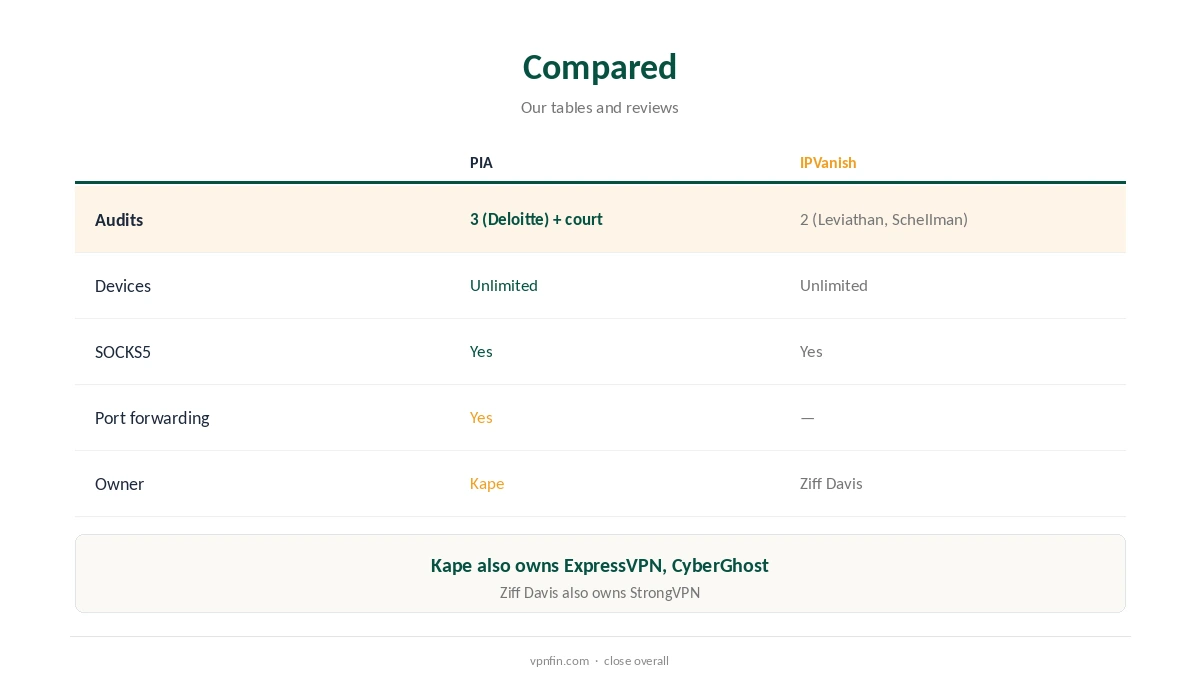Click the 'Compared' heading
Image resolution: width=1200 pixels, height=680 pixels.
pyautogui.click(x=600, y=67)
